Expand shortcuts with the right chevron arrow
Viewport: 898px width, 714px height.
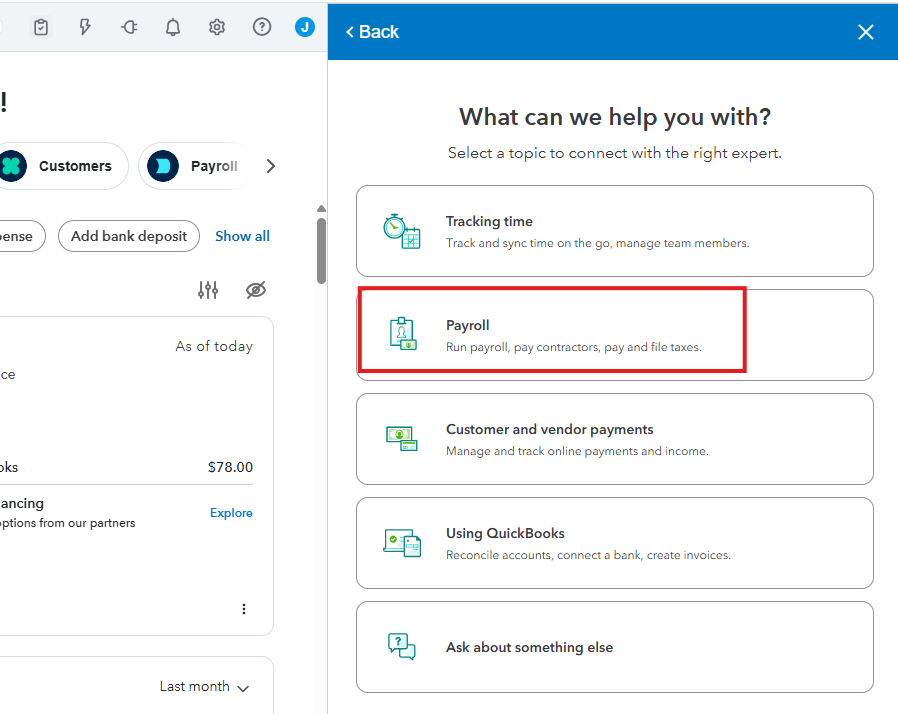click(x=271, y=166)
